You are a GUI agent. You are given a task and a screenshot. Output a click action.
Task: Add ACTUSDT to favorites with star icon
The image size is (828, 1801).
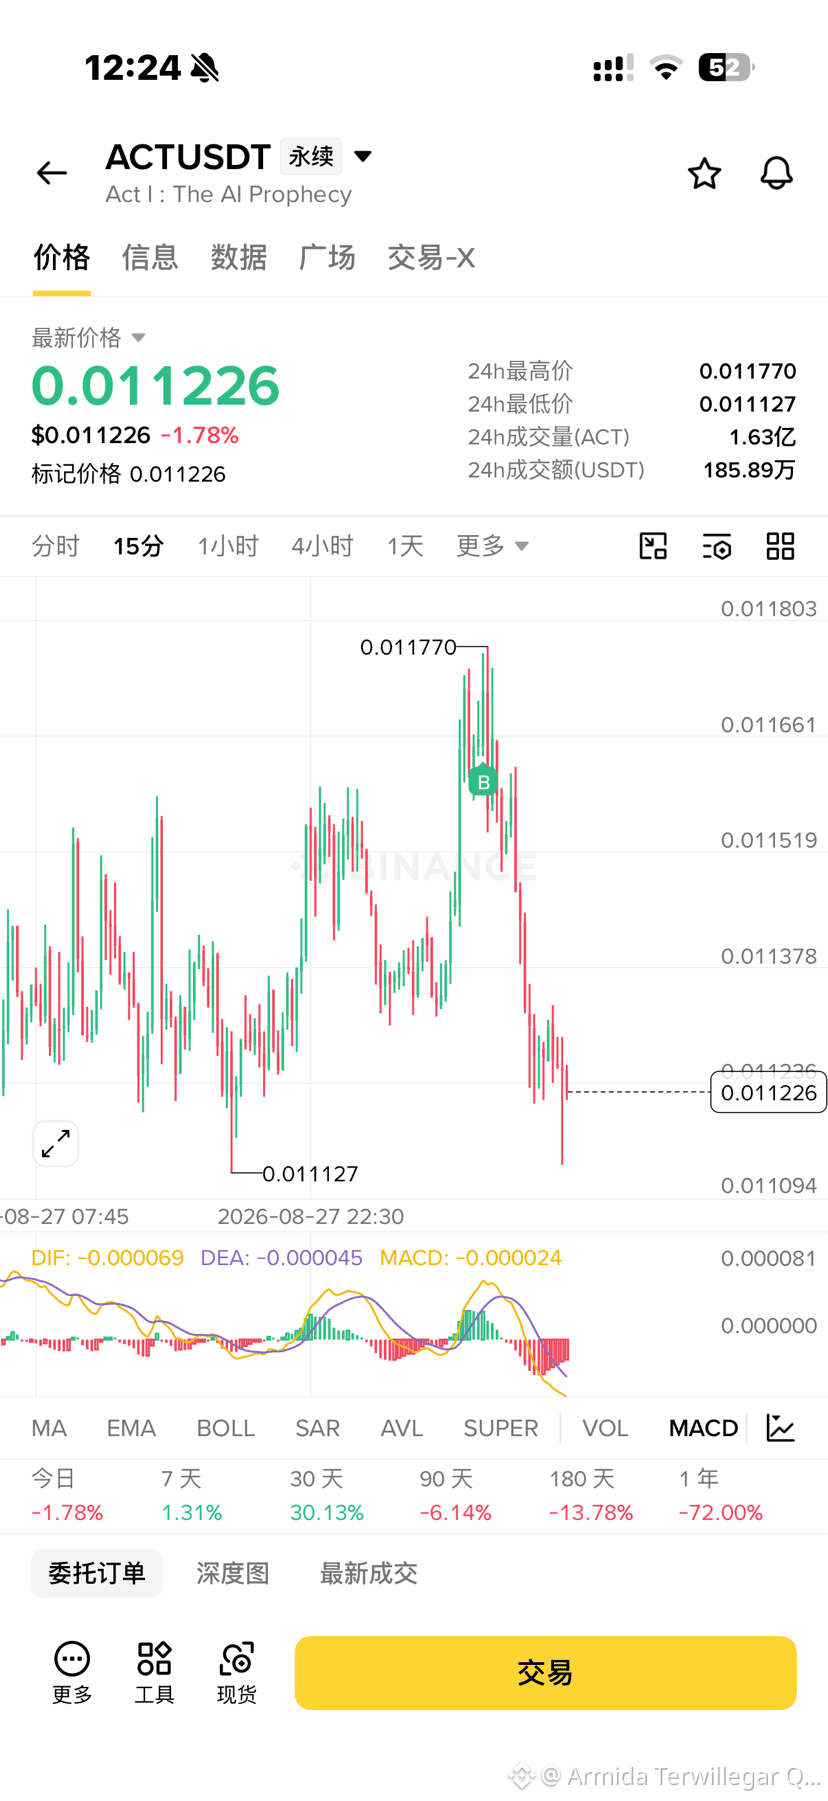[704, 173]
